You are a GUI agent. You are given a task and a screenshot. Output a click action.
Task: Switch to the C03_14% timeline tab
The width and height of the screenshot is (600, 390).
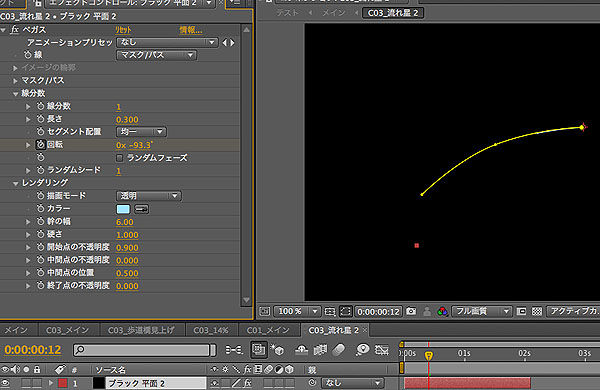coord(211,330)
